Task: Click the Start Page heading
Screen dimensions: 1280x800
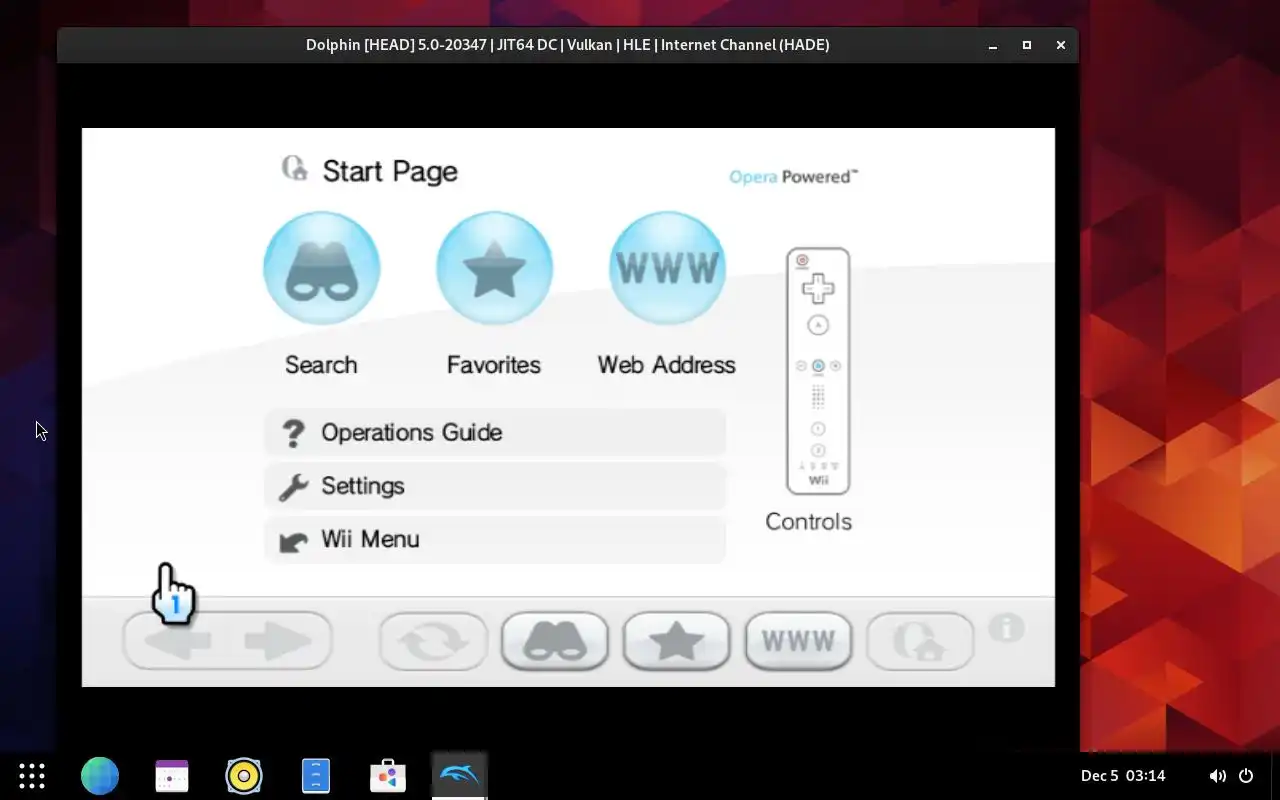Action: click(x=390, y=171)
